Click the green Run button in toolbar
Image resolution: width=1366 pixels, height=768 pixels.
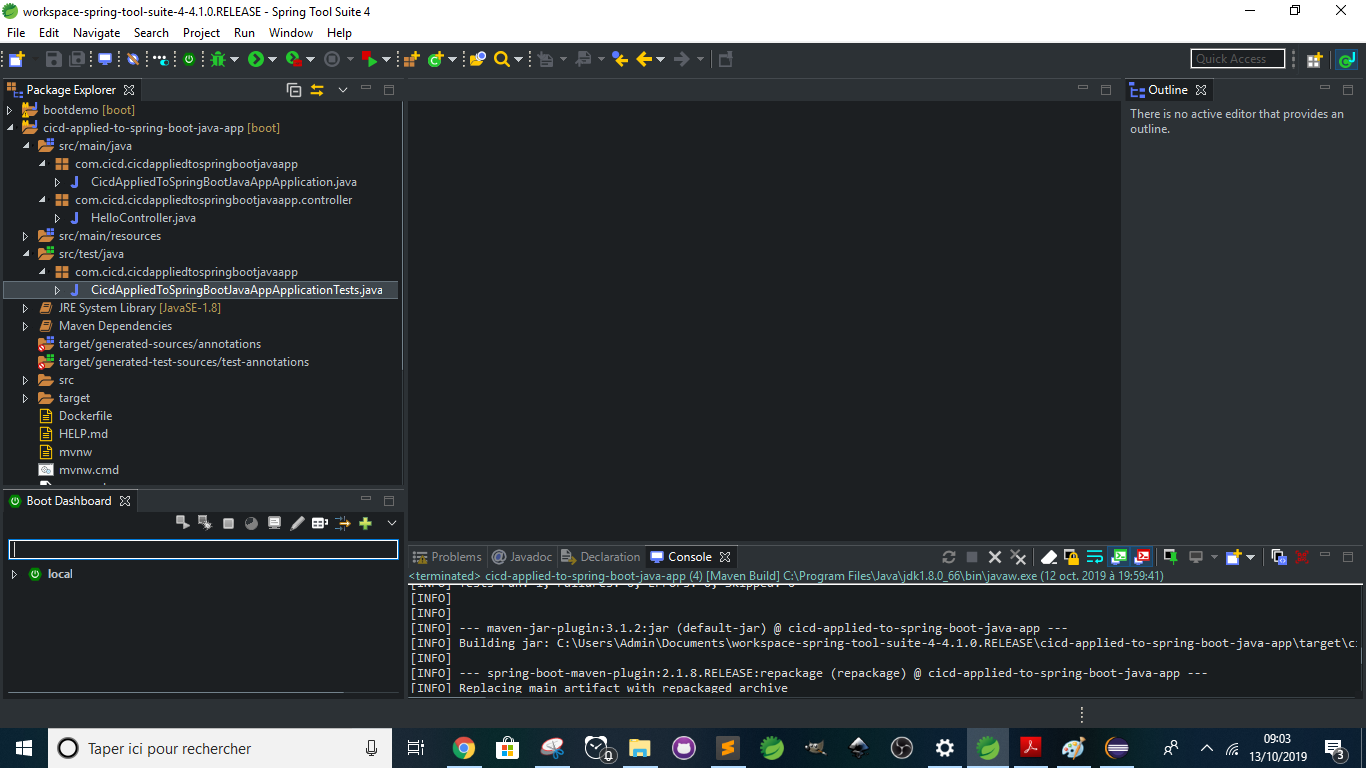pyautogui.click(x=256, y=59)
